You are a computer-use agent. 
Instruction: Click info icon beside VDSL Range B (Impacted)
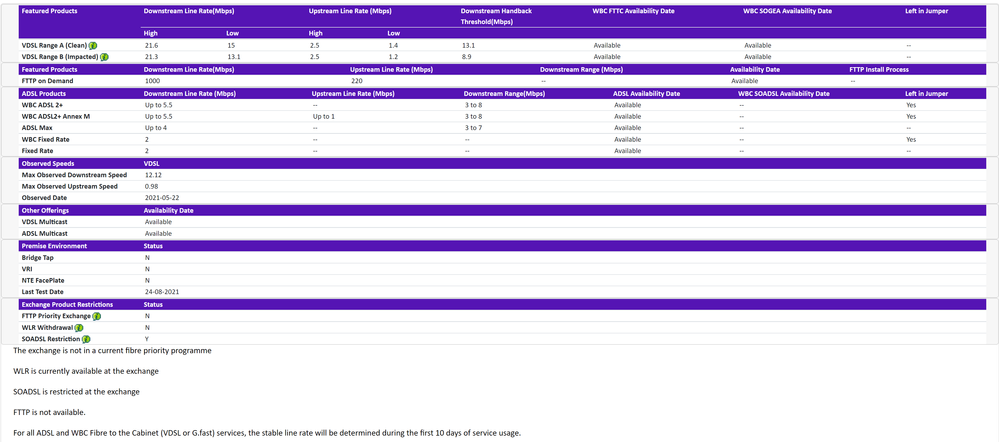click(105, 57)
